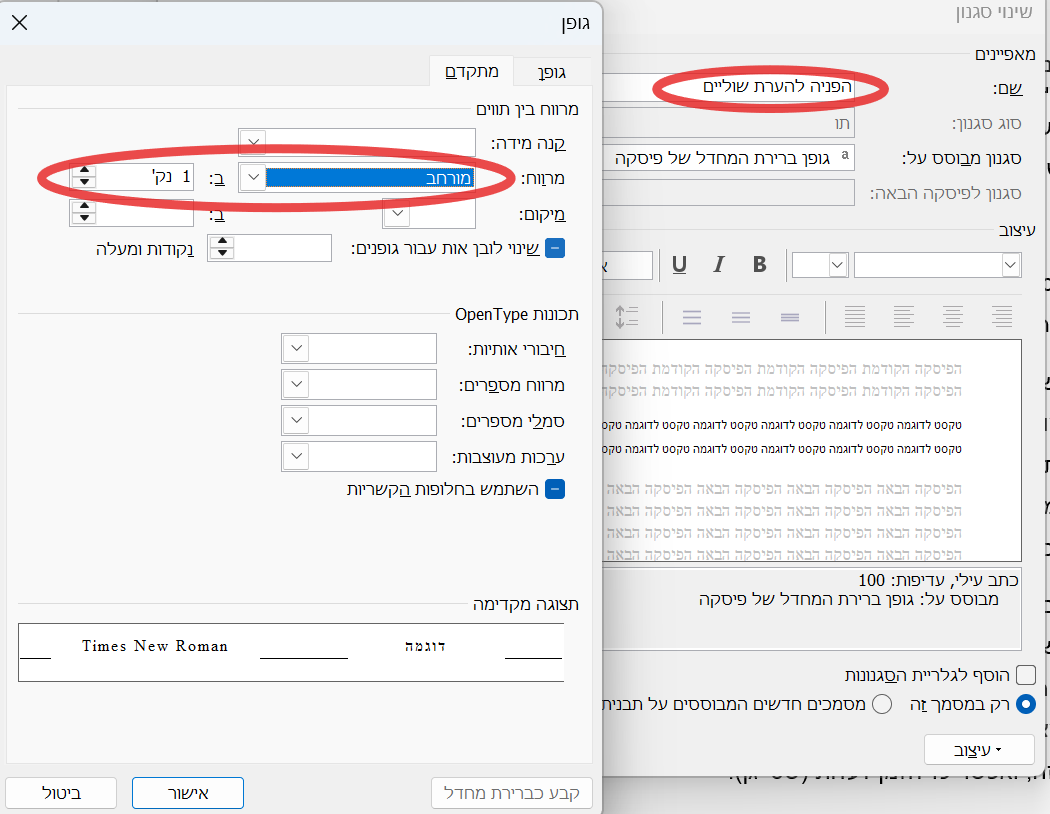This screenshot has width=1050, height=814.
Task: Open the מרווח spacing dropdown
Action: [254, 178]
